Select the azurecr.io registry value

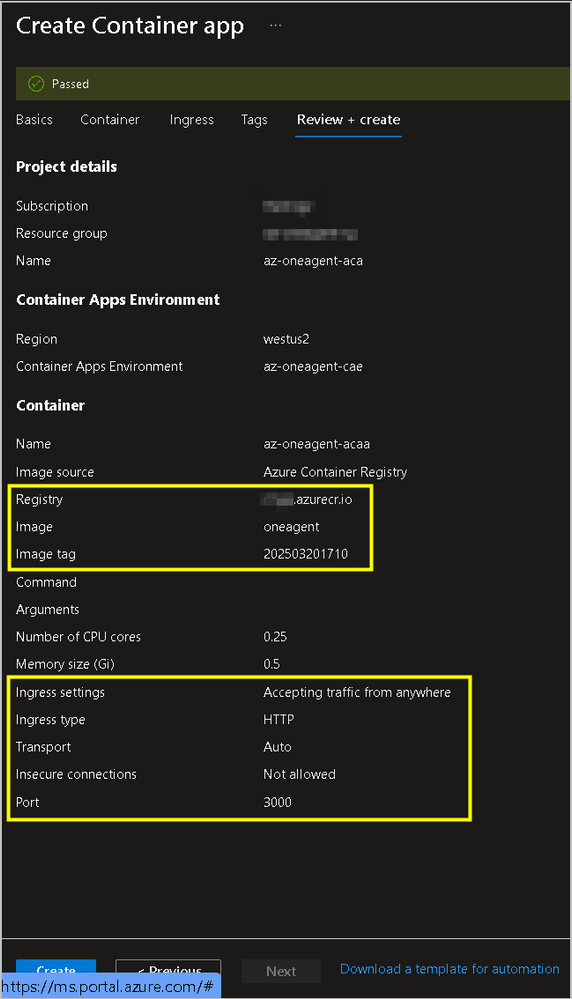click(x=307, y=500)
